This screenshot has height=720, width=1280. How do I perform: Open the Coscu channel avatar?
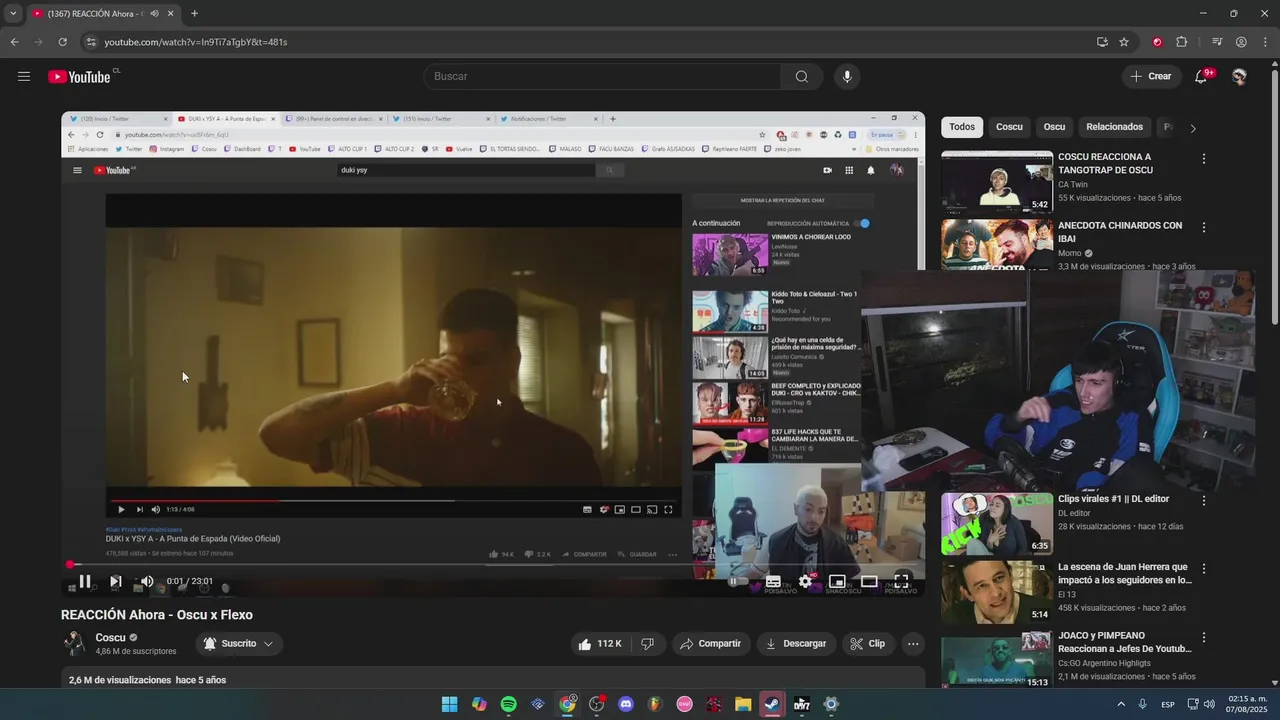click(x=74, y=644)
